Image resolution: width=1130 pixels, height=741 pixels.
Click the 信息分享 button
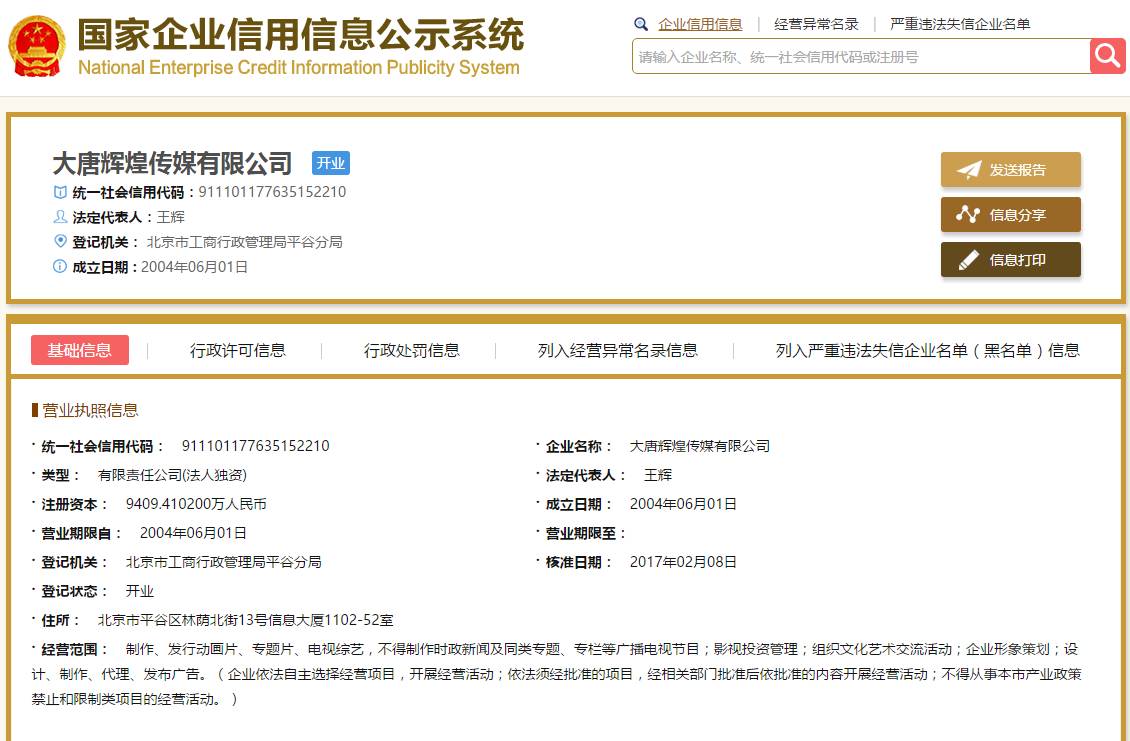pos(1010,215)
